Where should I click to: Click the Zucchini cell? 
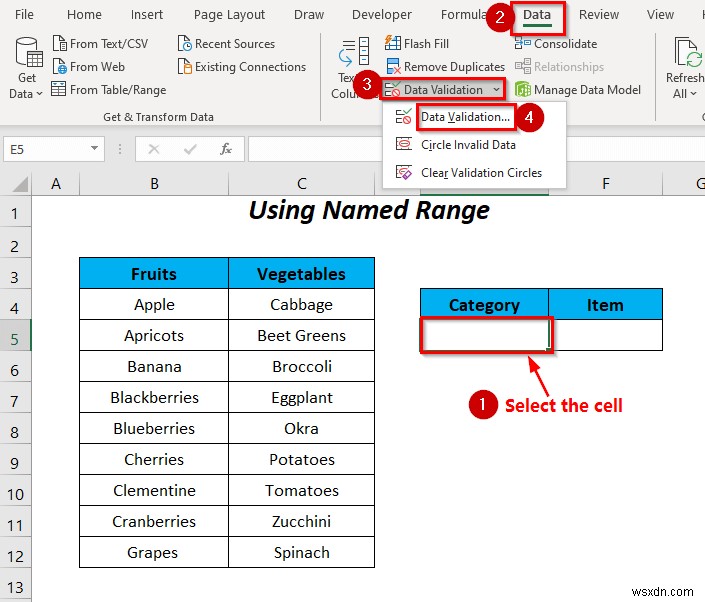click(x=302, y=522)
